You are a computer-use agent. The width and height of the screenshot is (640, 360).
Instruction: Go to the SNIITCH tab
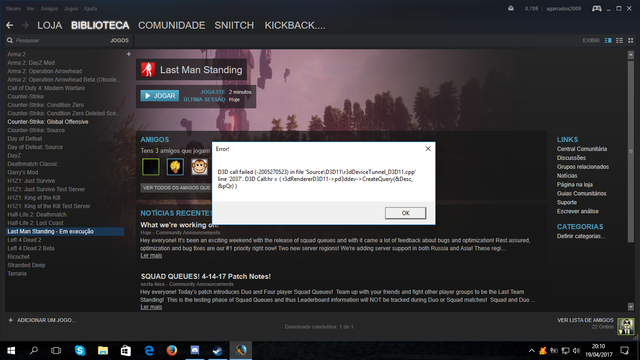(x=234, y=25)
